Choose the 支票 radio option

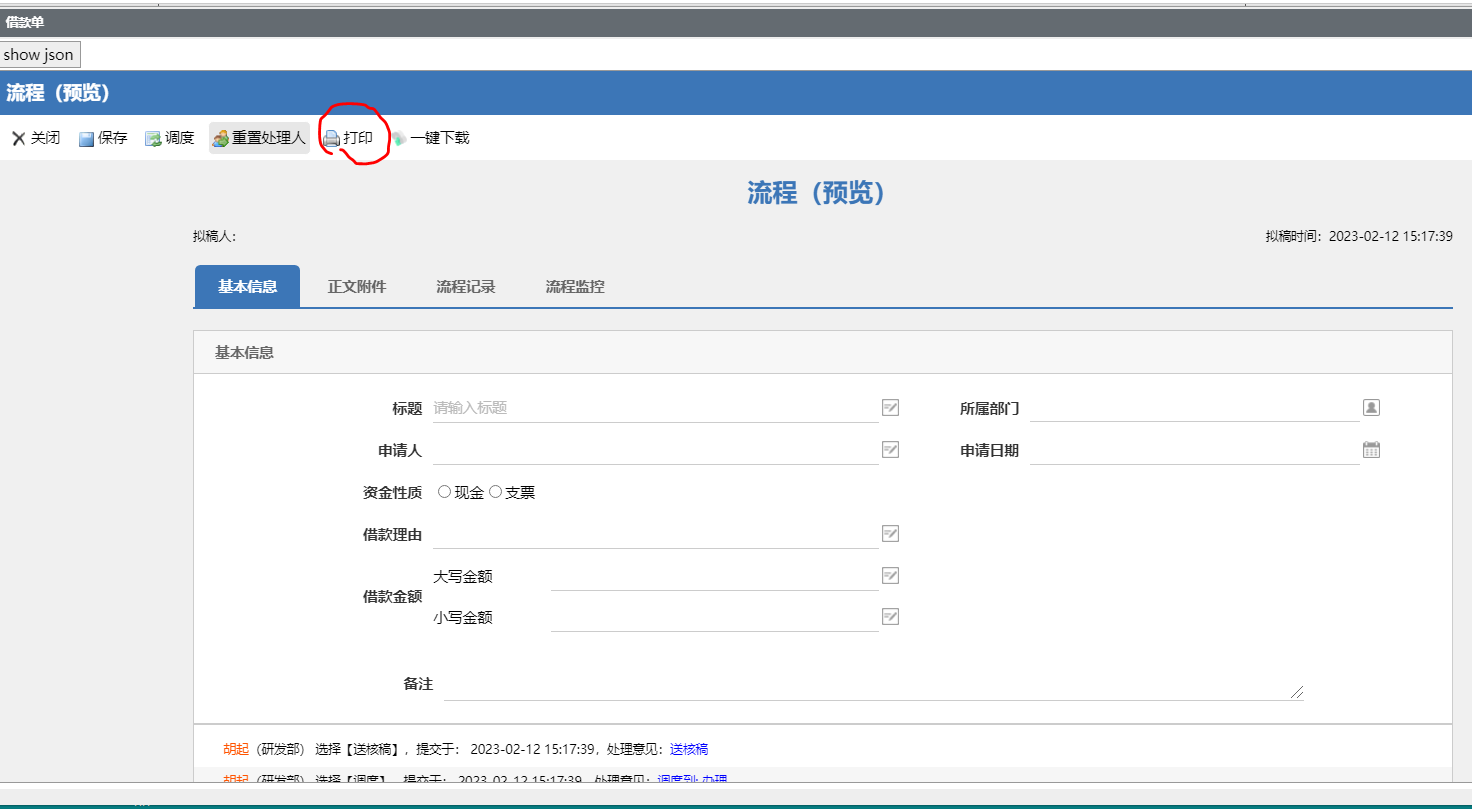coord(495,492)
